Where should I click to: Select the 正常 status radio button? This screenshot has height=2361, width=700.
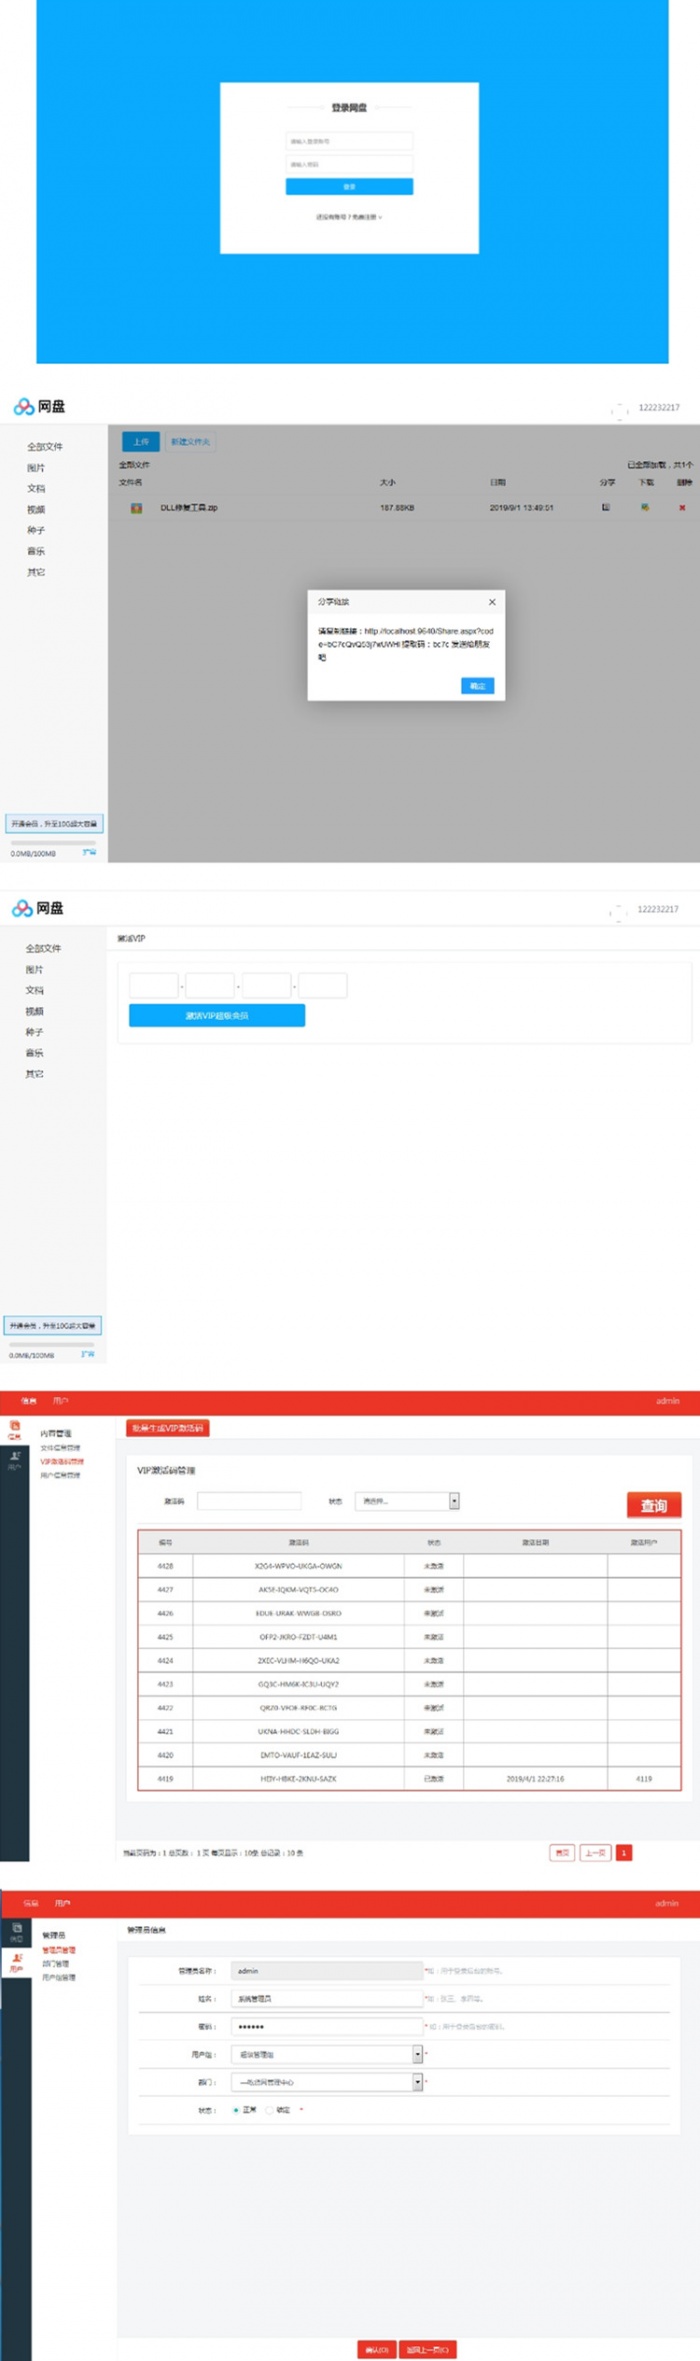click(236, 2110)
